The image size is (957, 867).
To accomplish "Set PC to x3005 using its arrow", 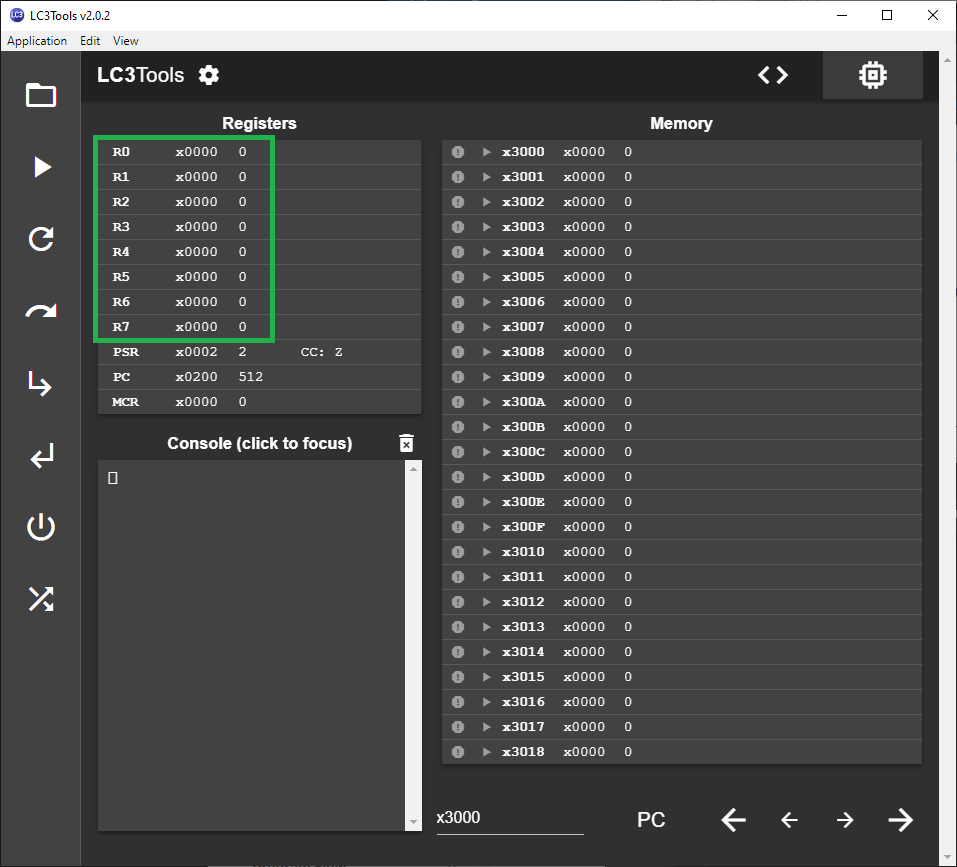I will [x=486, y=277].
